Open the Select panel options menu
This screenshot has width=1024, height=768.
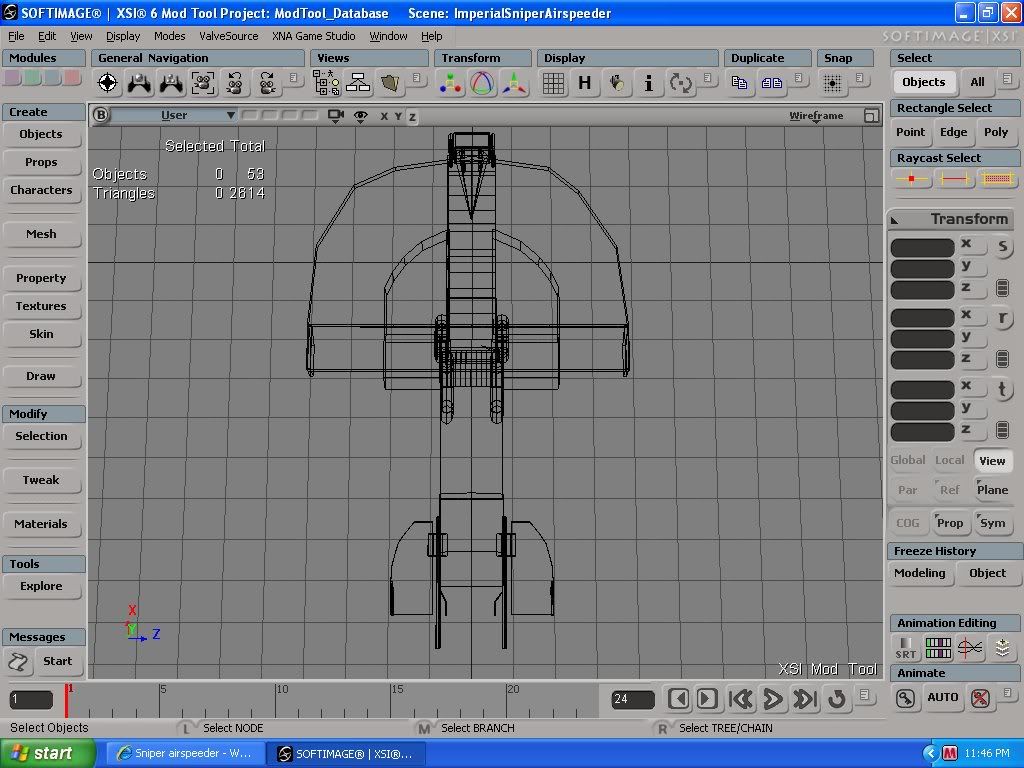(x=1008, y=79)
